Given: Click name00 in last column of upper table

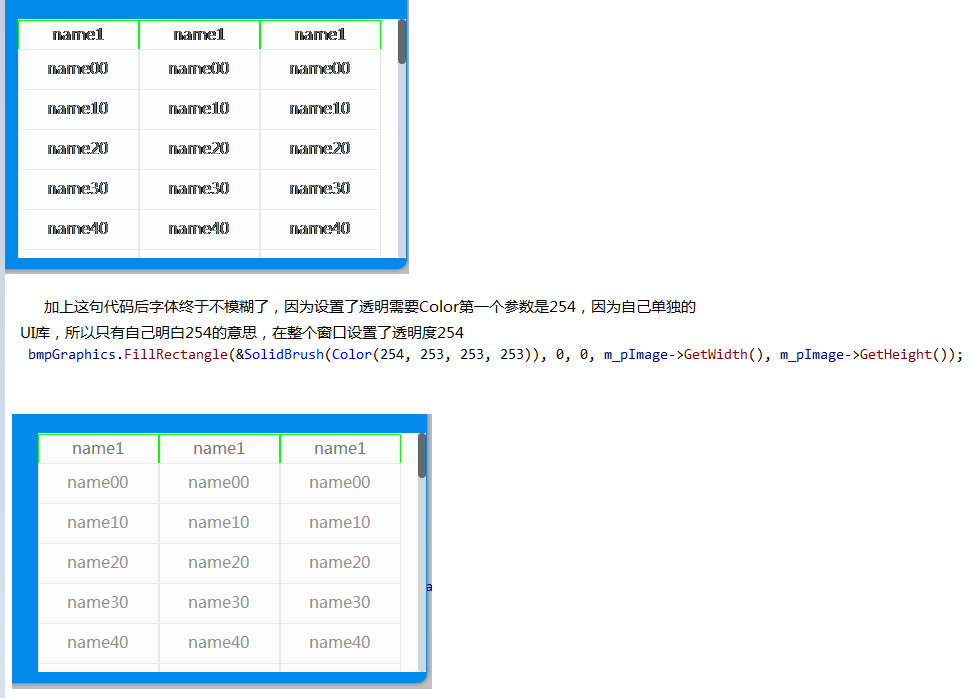Looking at the screenshot, I should 320,69.
